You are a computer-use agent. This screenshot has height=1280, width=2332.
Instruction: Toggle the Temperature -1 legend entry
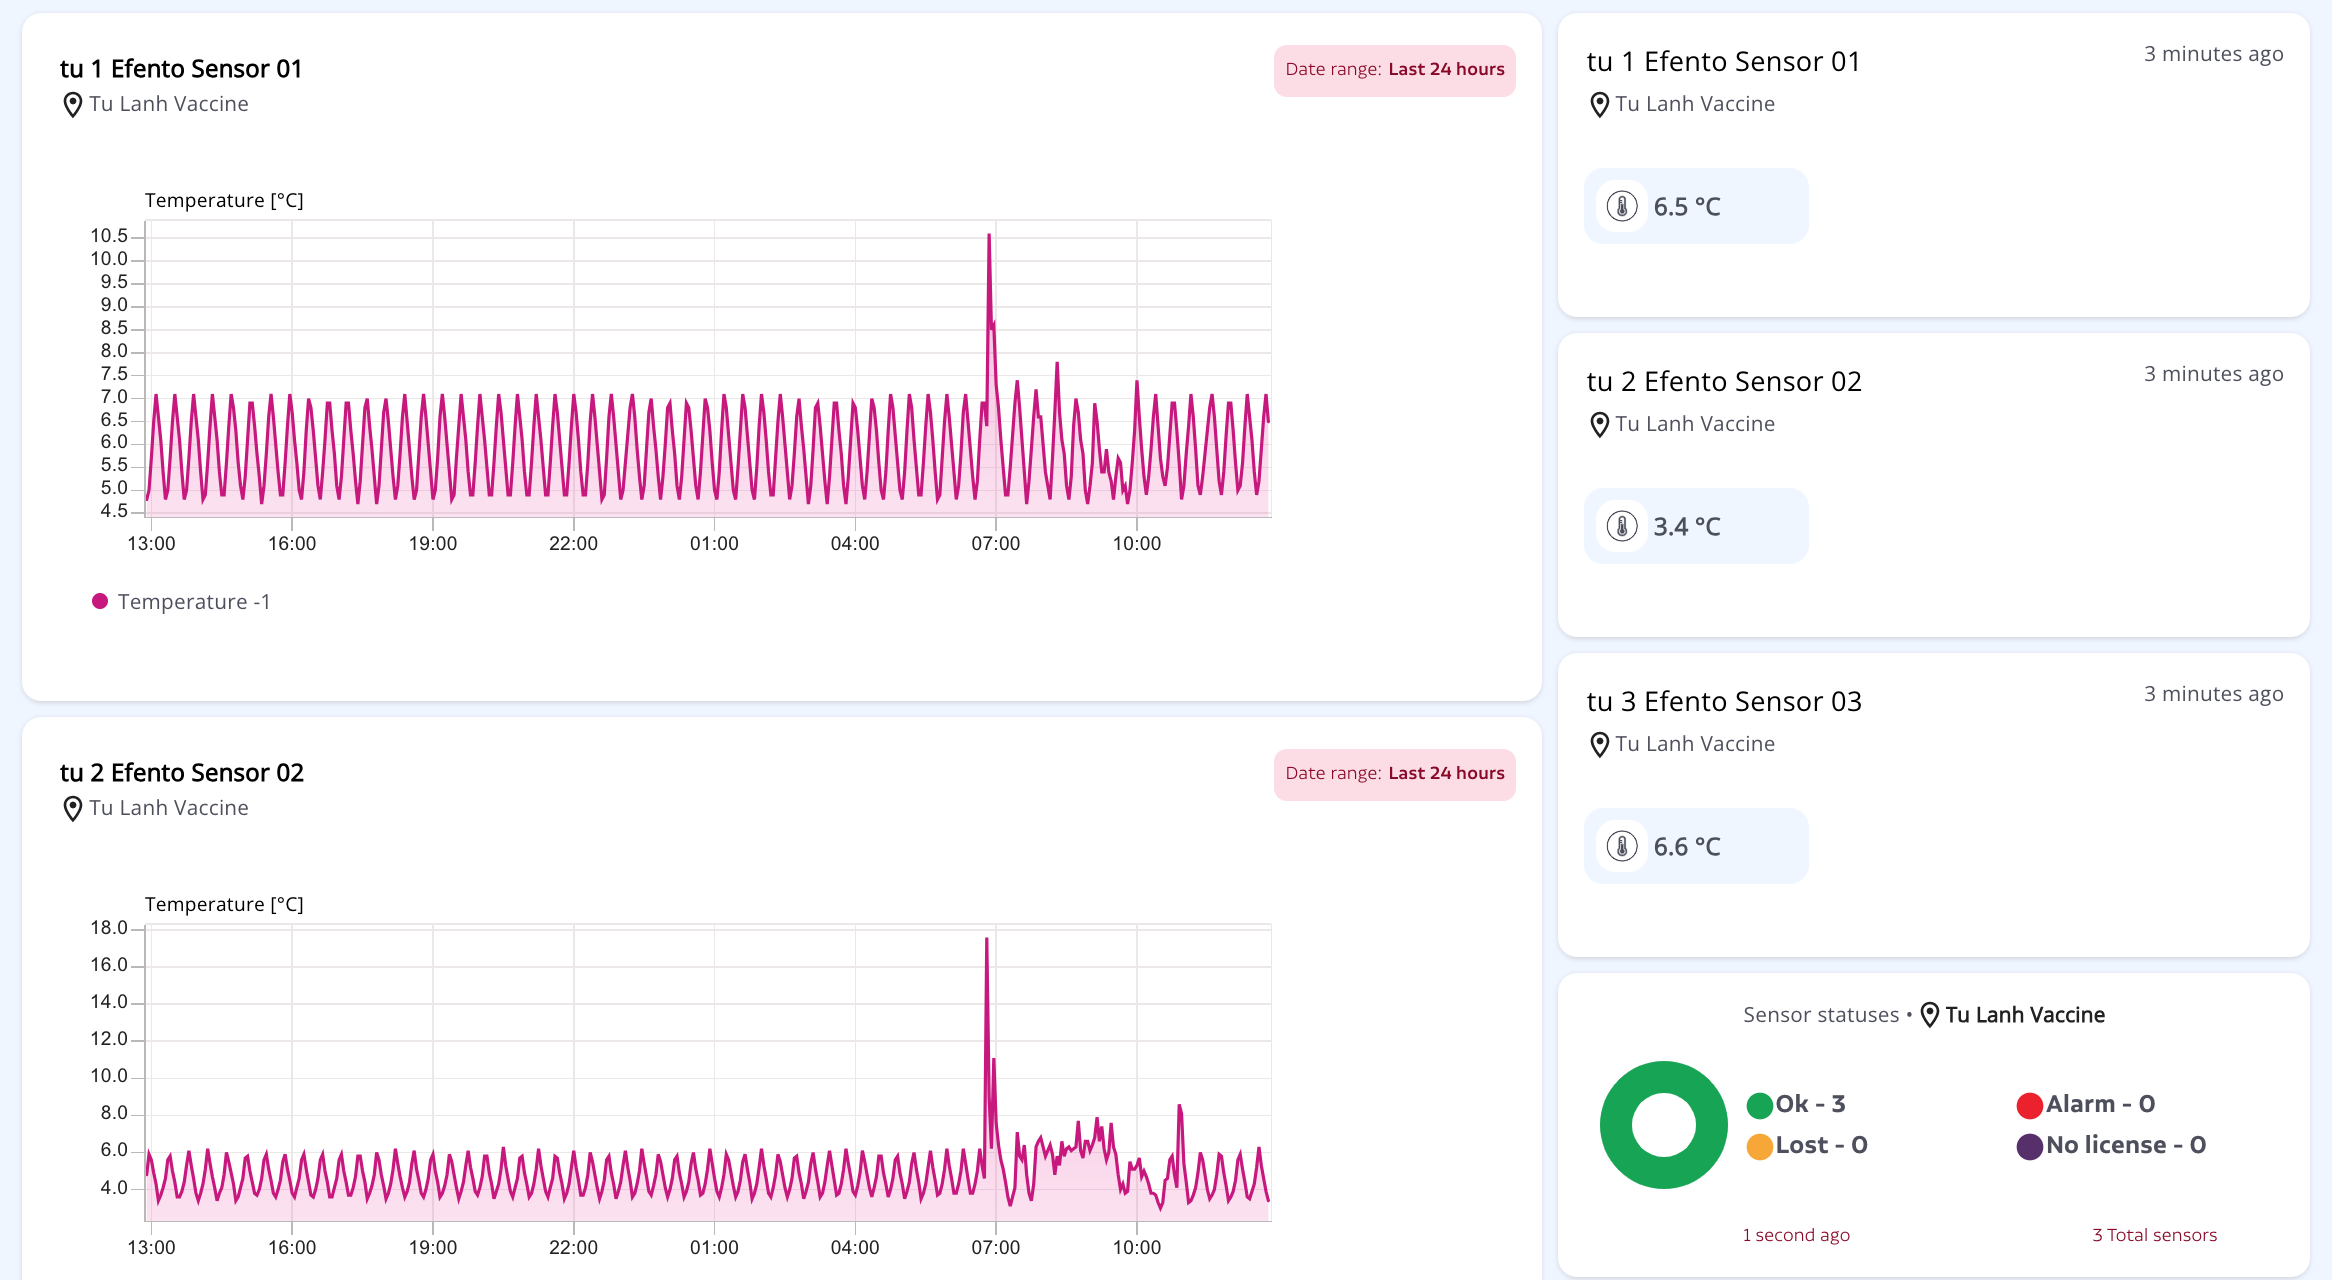click(181, 602)
